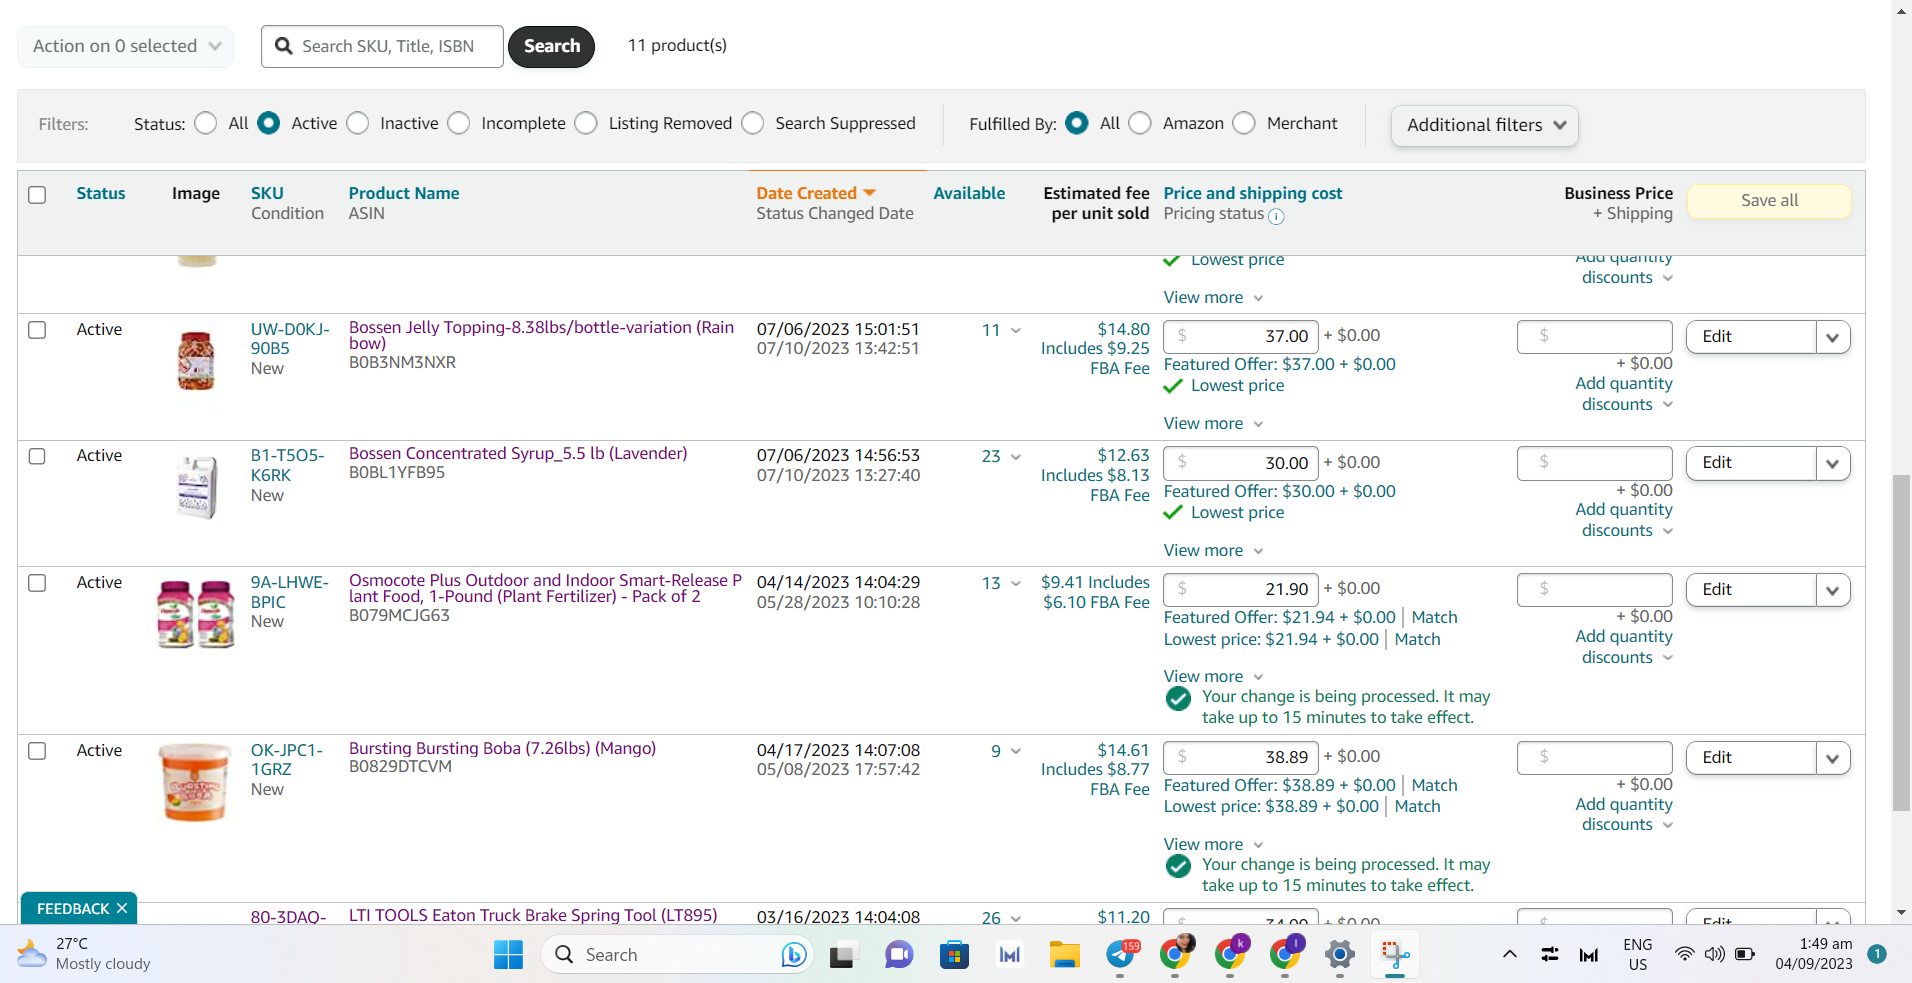
Task: Tick the checkbox for the Lavender Syrup row
Action: 37,456
